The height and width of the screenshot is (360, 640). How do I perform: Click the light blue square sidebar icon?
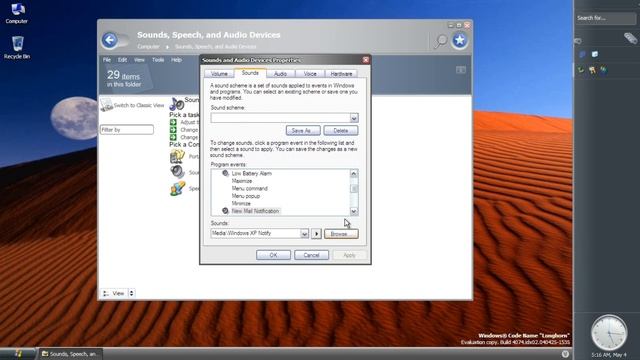(x=595, y=54)
